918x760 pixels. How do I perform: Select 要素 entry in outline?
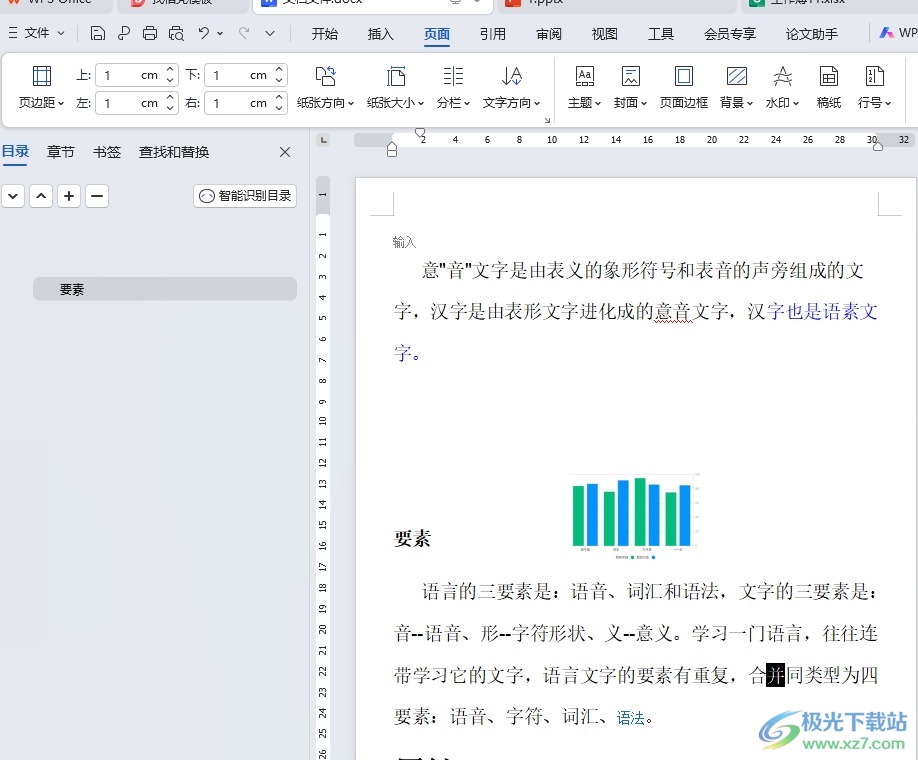(165, 289)
